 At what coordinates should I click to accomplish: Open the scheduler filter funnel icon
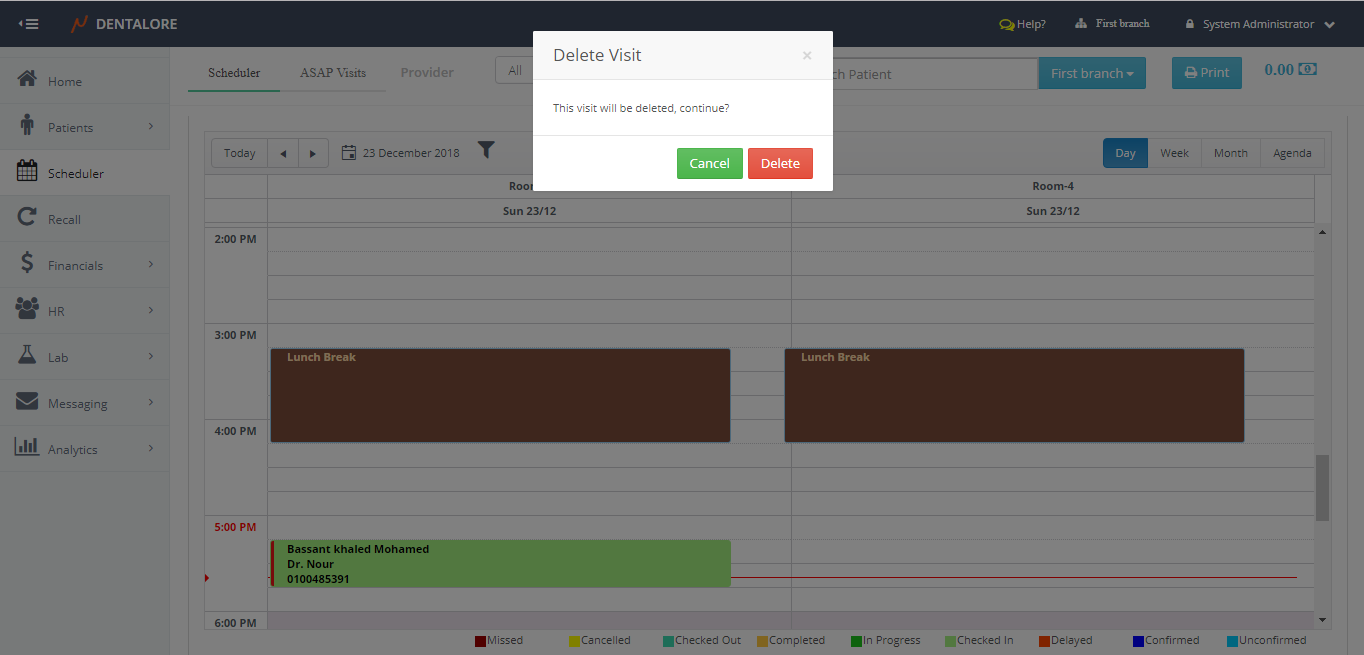486,151
